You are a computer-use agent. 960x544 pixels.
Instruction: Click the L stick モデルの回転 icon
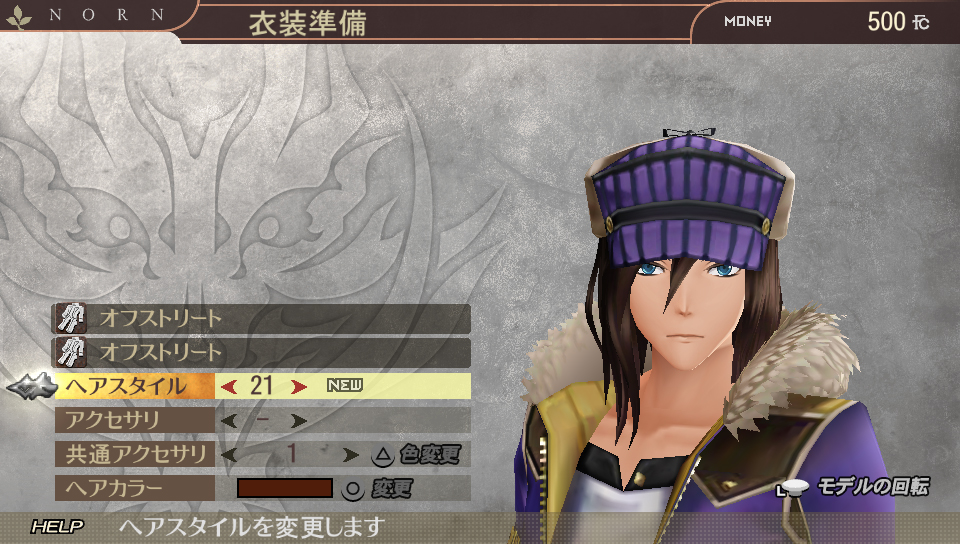[x=793, y=488]
